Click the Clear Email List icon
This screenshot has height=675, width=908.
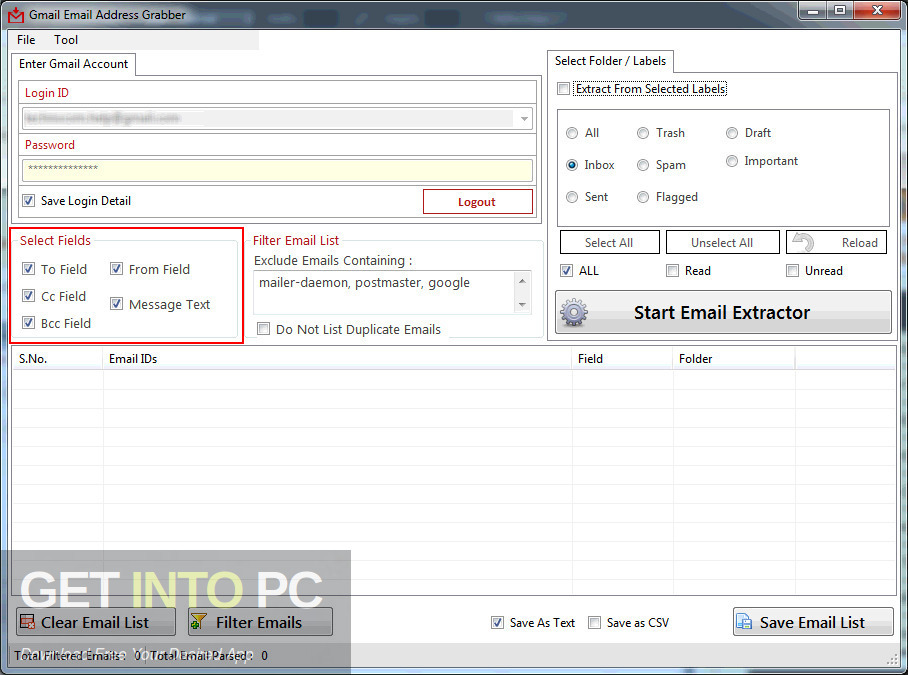click(x=27, y=622)
